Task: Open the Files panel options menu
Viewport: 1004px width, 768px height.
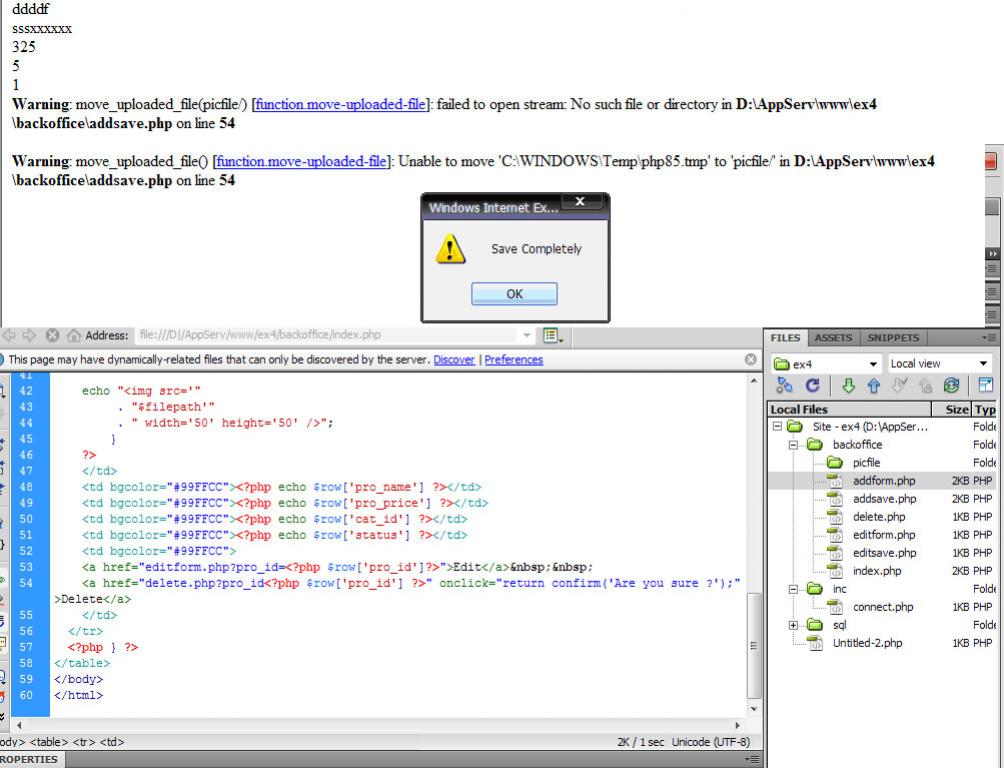Action: 987,338
